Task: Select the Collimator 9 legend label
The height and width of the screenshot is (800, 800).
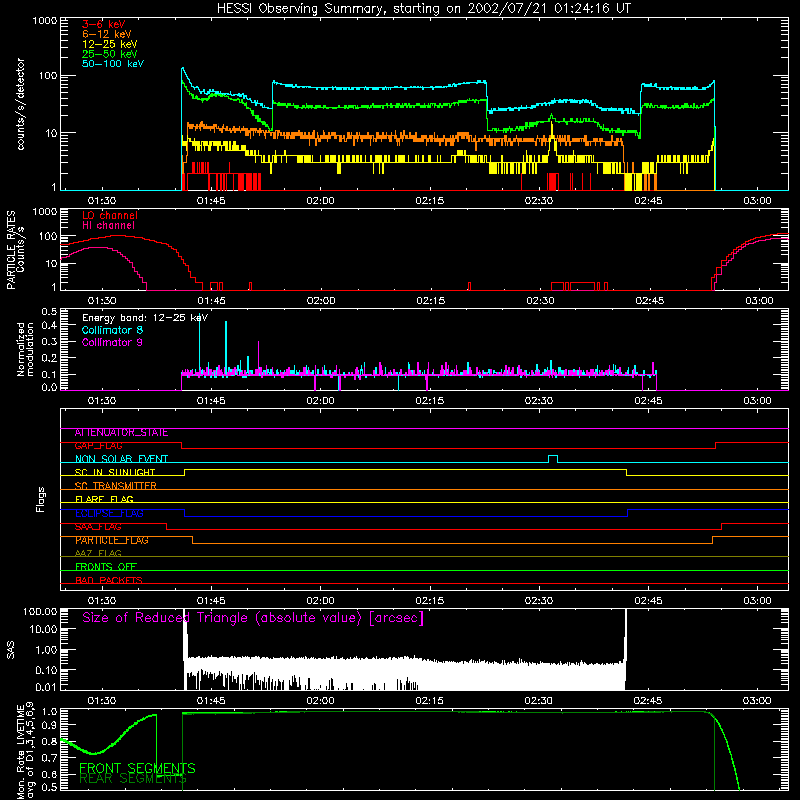Action: click(x=112, y=342)
